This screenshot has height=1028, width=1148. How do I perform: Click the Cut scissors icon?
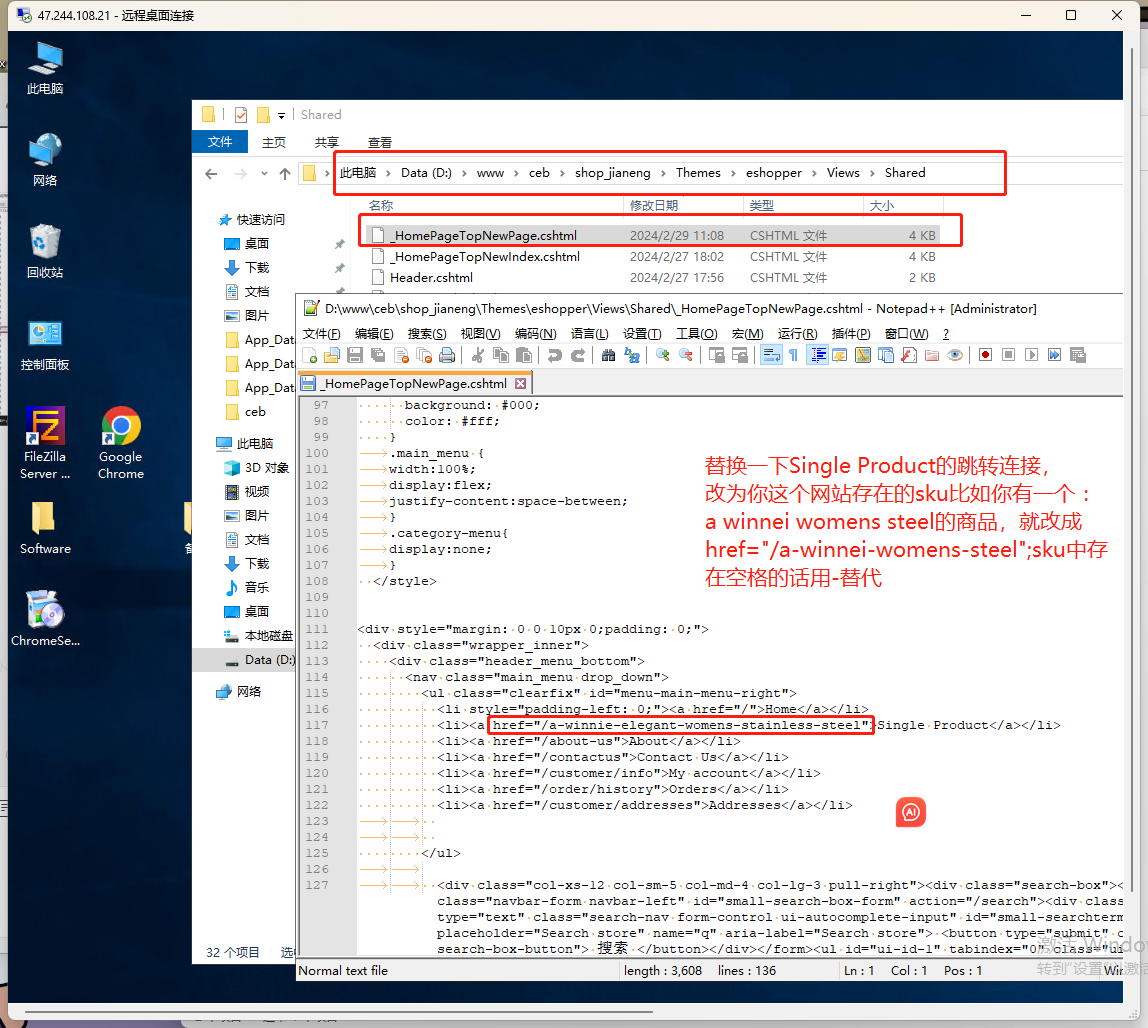click(478, 355)
